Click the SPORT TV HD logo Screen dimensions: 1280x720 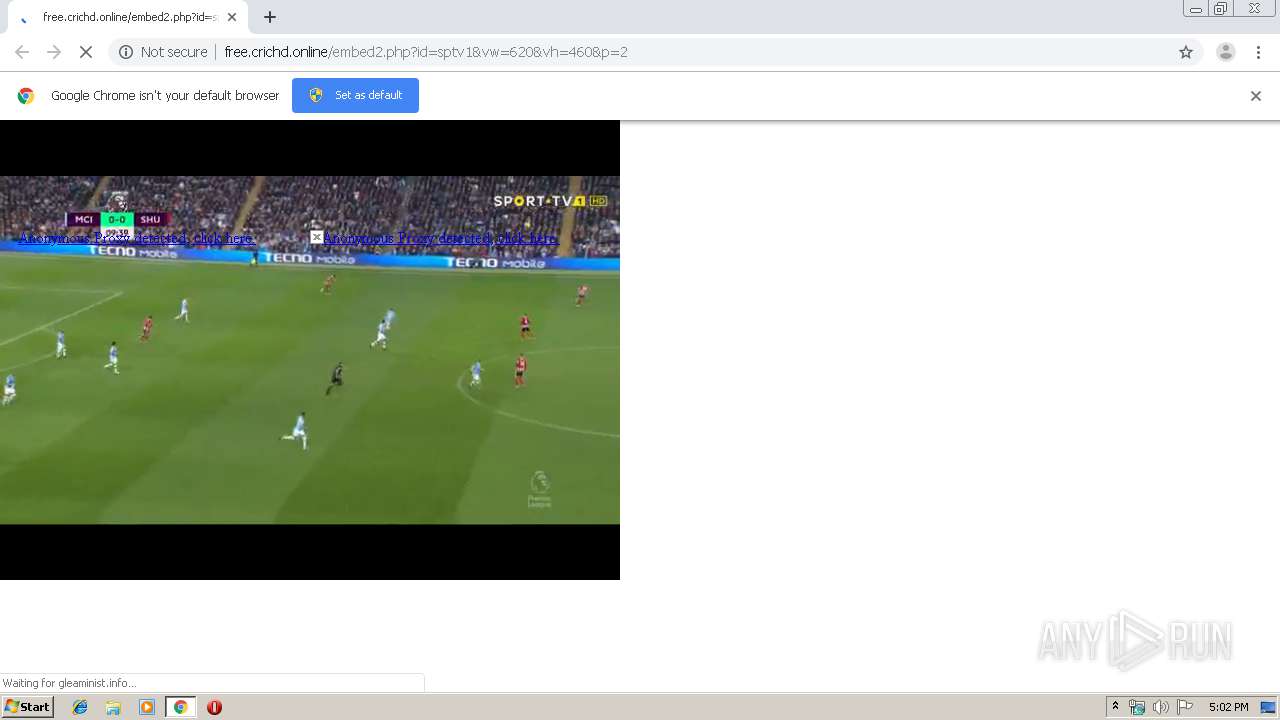(550, 201)
